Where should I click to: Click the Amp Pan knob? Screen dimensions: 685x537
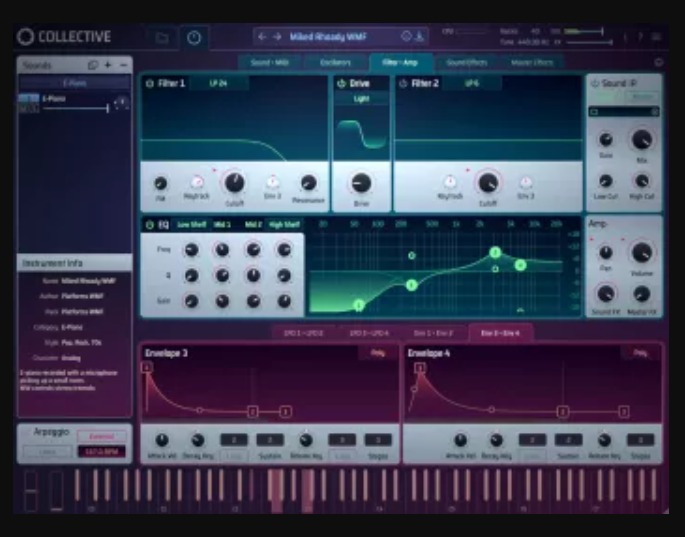click(x=605, y=253)
